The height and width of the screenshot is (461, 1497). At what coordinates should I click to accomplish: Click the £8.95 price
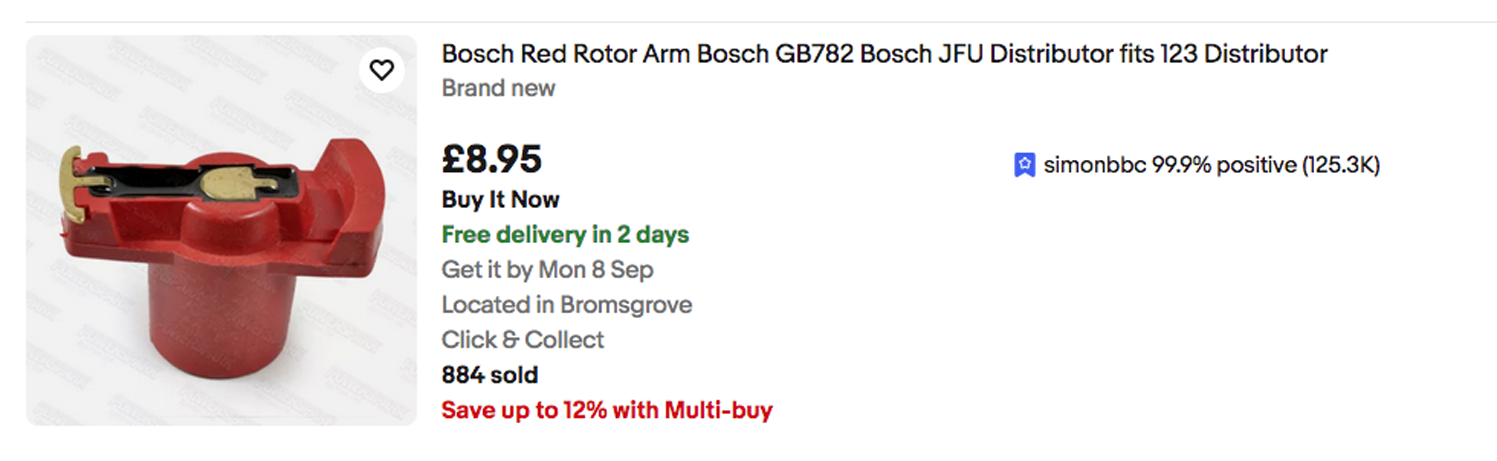(x=492, y=159)
